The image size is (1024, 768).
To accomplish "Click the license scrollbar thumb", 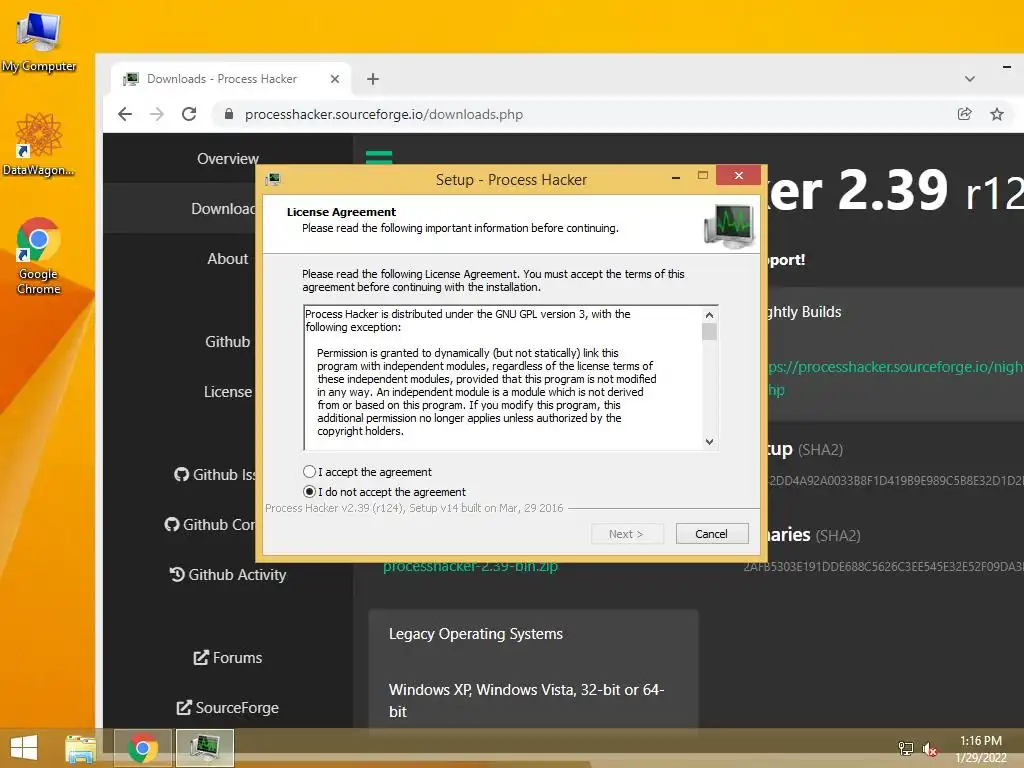I will tap(710, 332).
